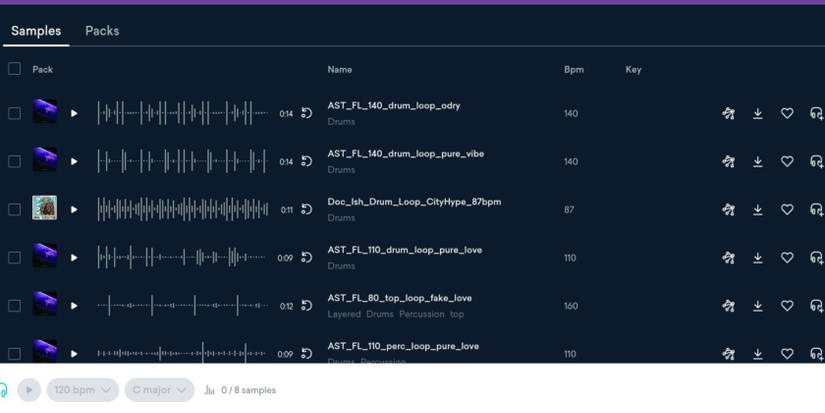
Task: Toggle loop icon for AST_FL_140_drum_loop_pure_vibe
Action: [x=307, y=161]
